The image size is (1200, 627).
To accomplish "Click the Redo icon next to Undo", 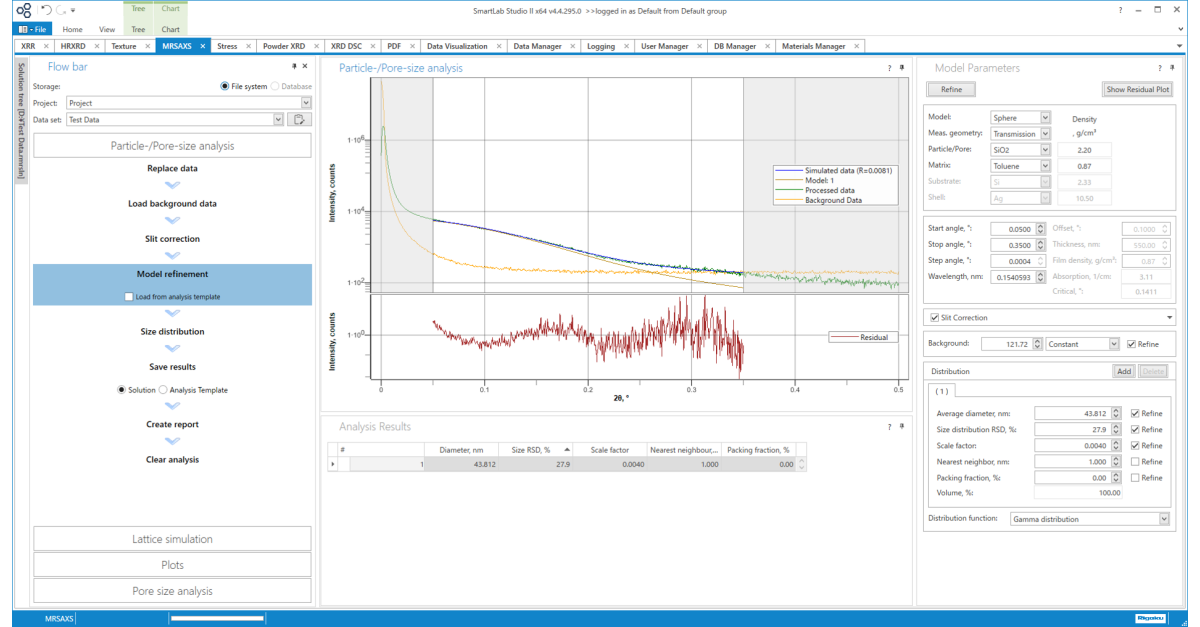I will (x=60, y=9).
